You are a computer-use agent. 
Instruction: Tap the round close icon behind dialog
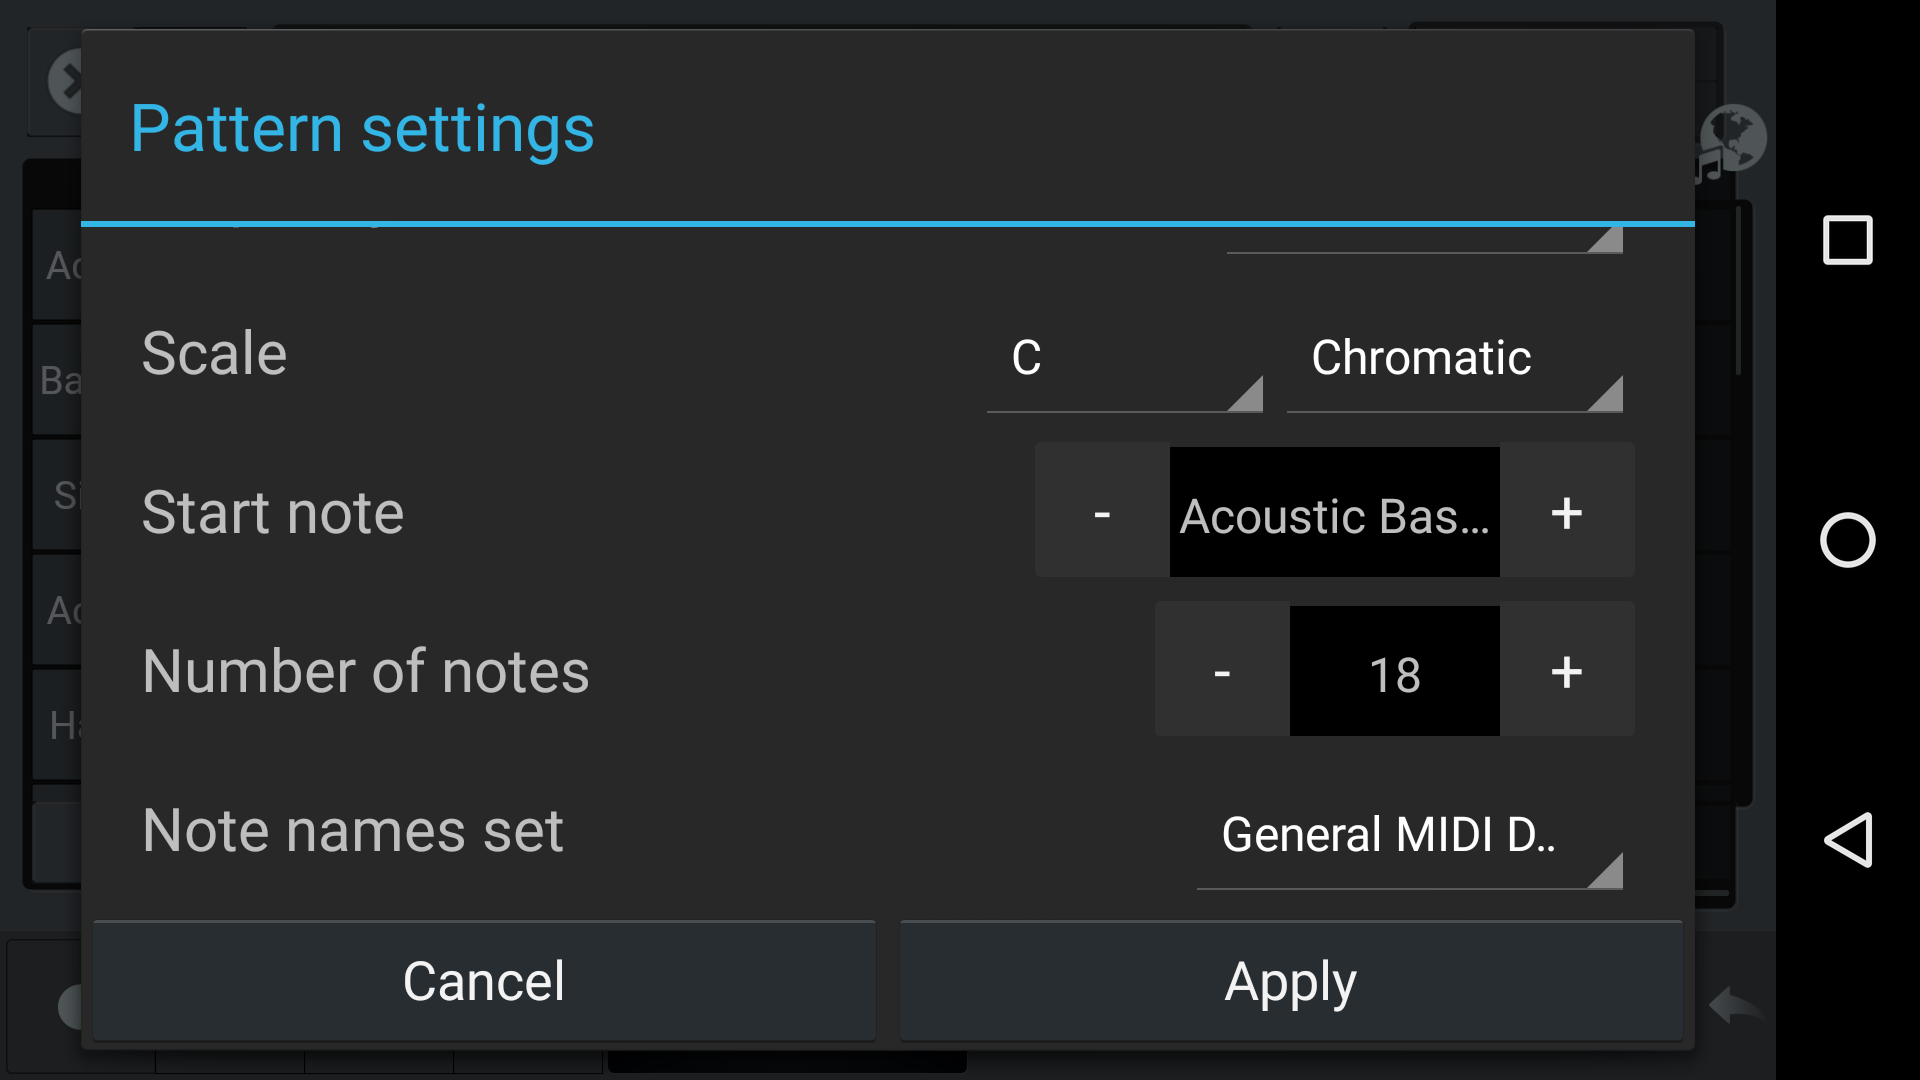point(66,80)
